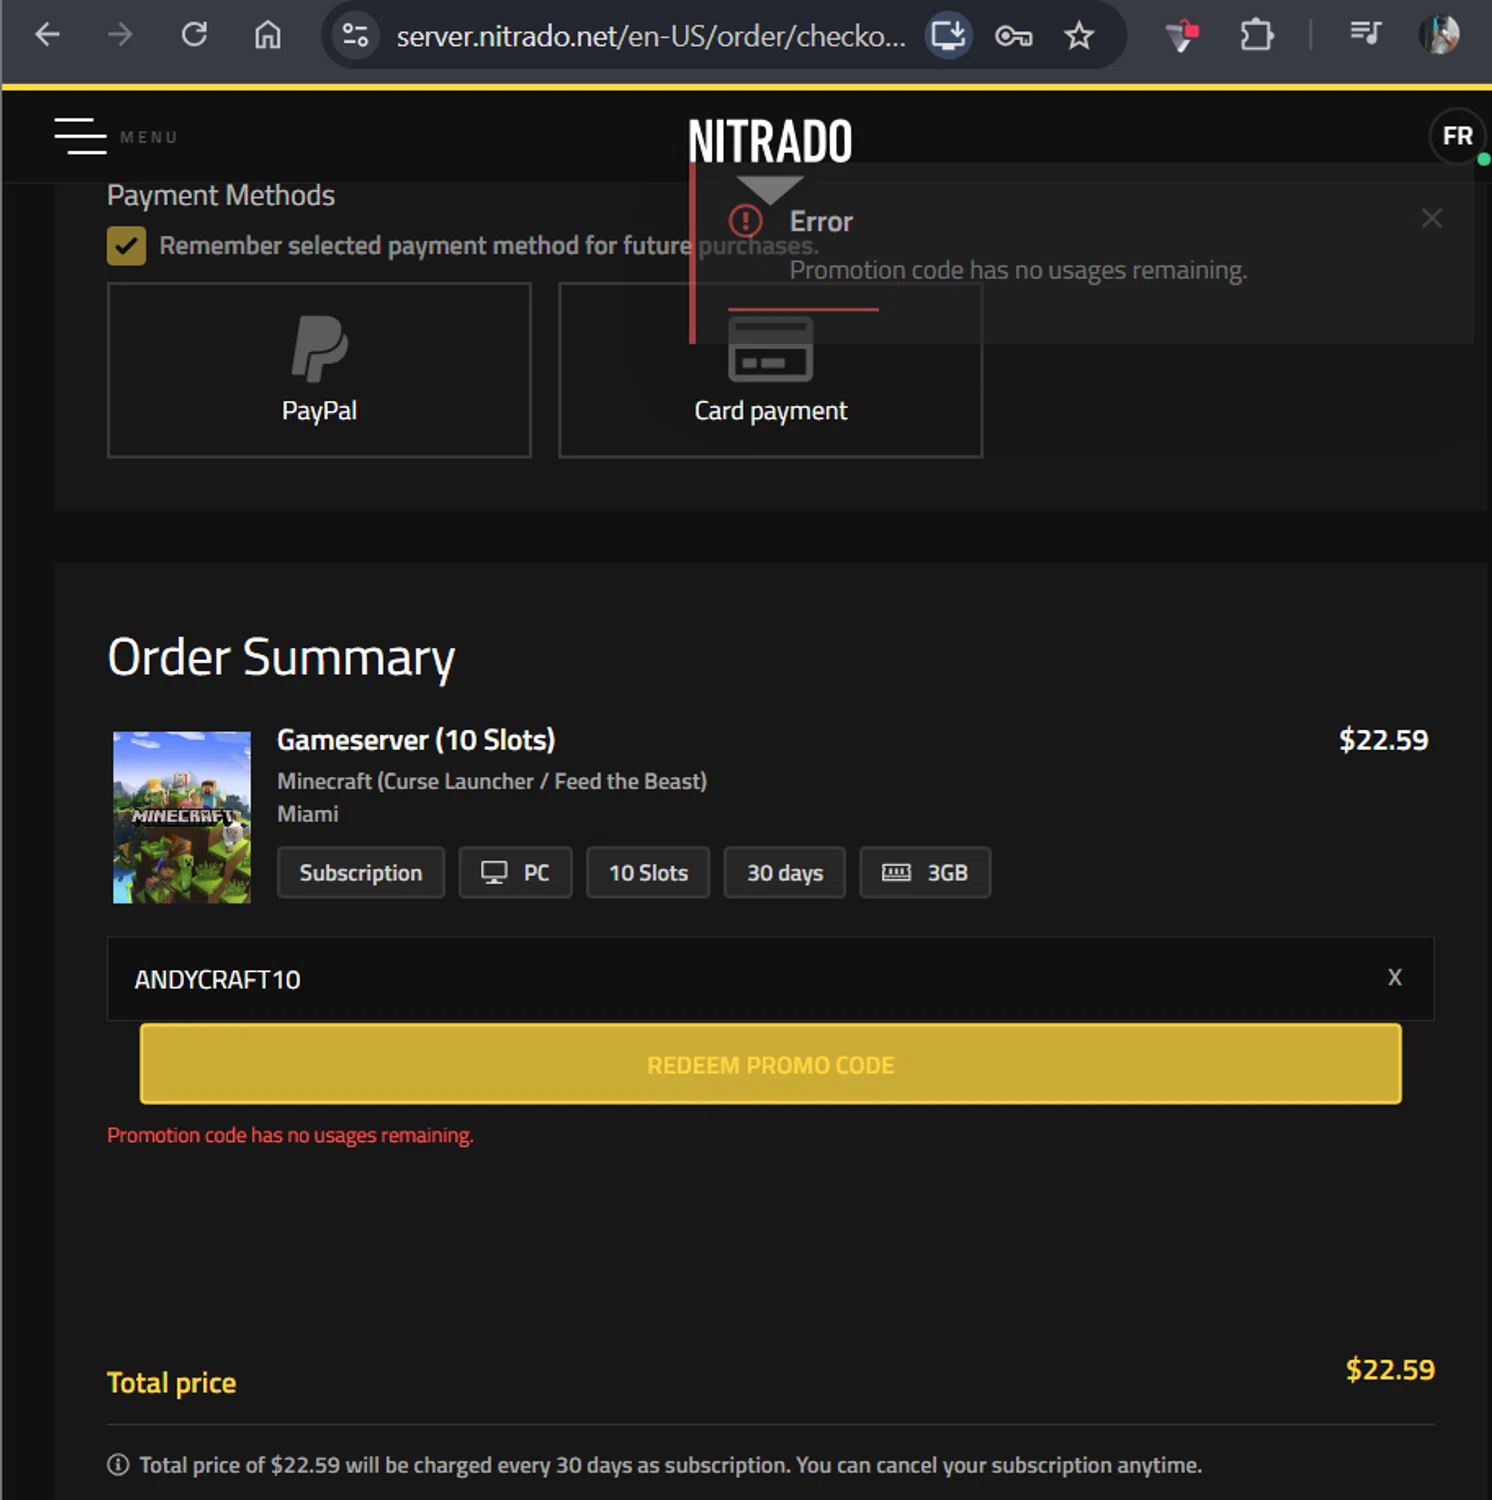Click the Subscription tag
The height and width of the screenshot is (1500, 1492).
(x=361, y=873)
